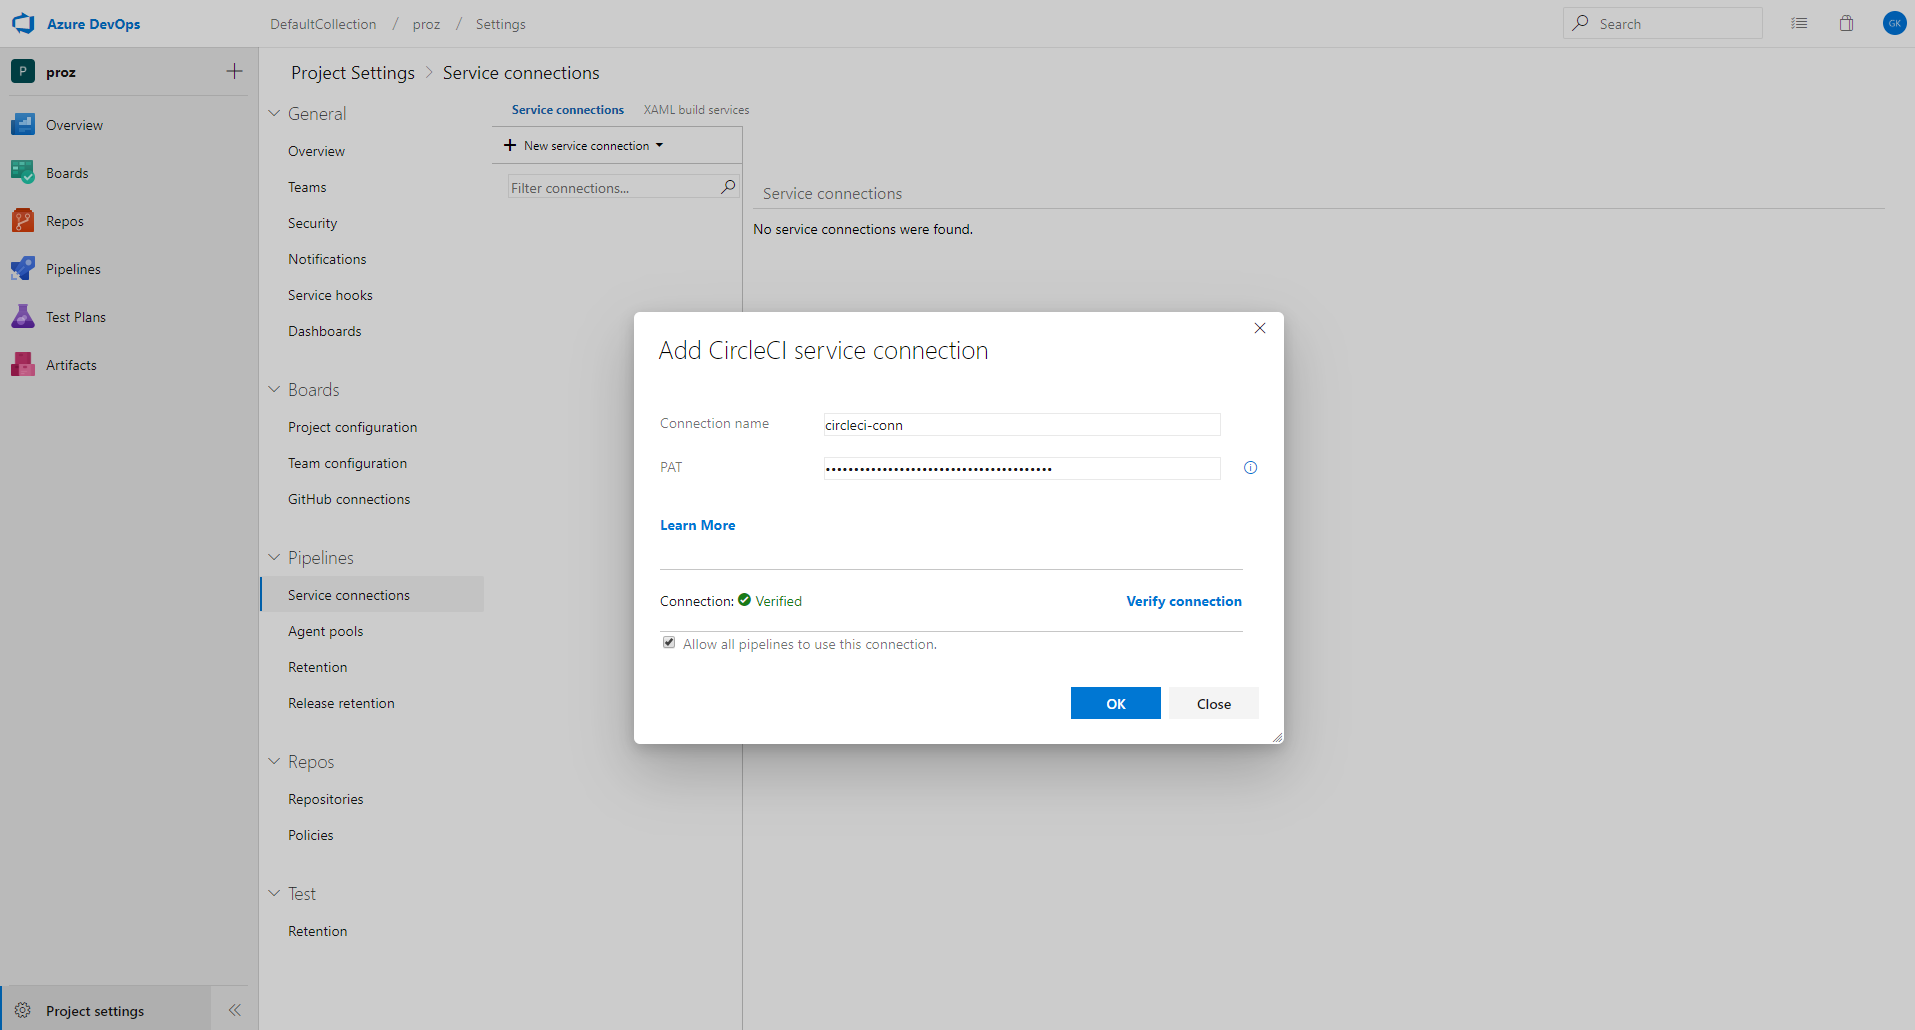
Task: Click the Settings breadcrumb link
Action: tap(500, 24)
